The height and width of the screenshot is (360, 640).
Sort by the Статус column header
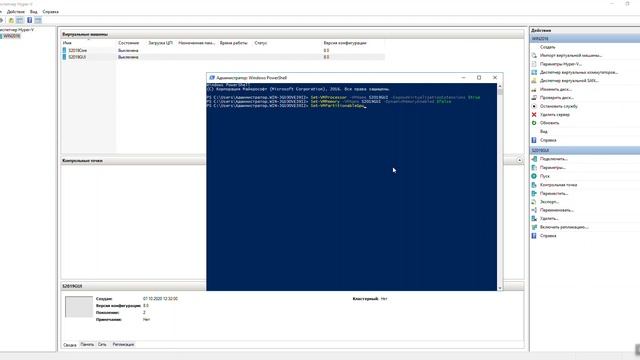(261, 43)
